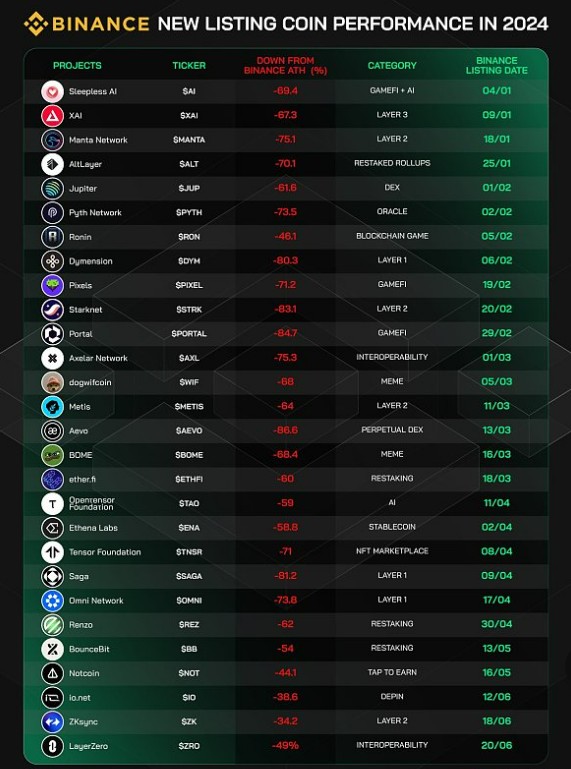Image resolution: width=571 pixels, height=769 pixels.
Task: Select the Omni Network blue icon
Action: 52,601
